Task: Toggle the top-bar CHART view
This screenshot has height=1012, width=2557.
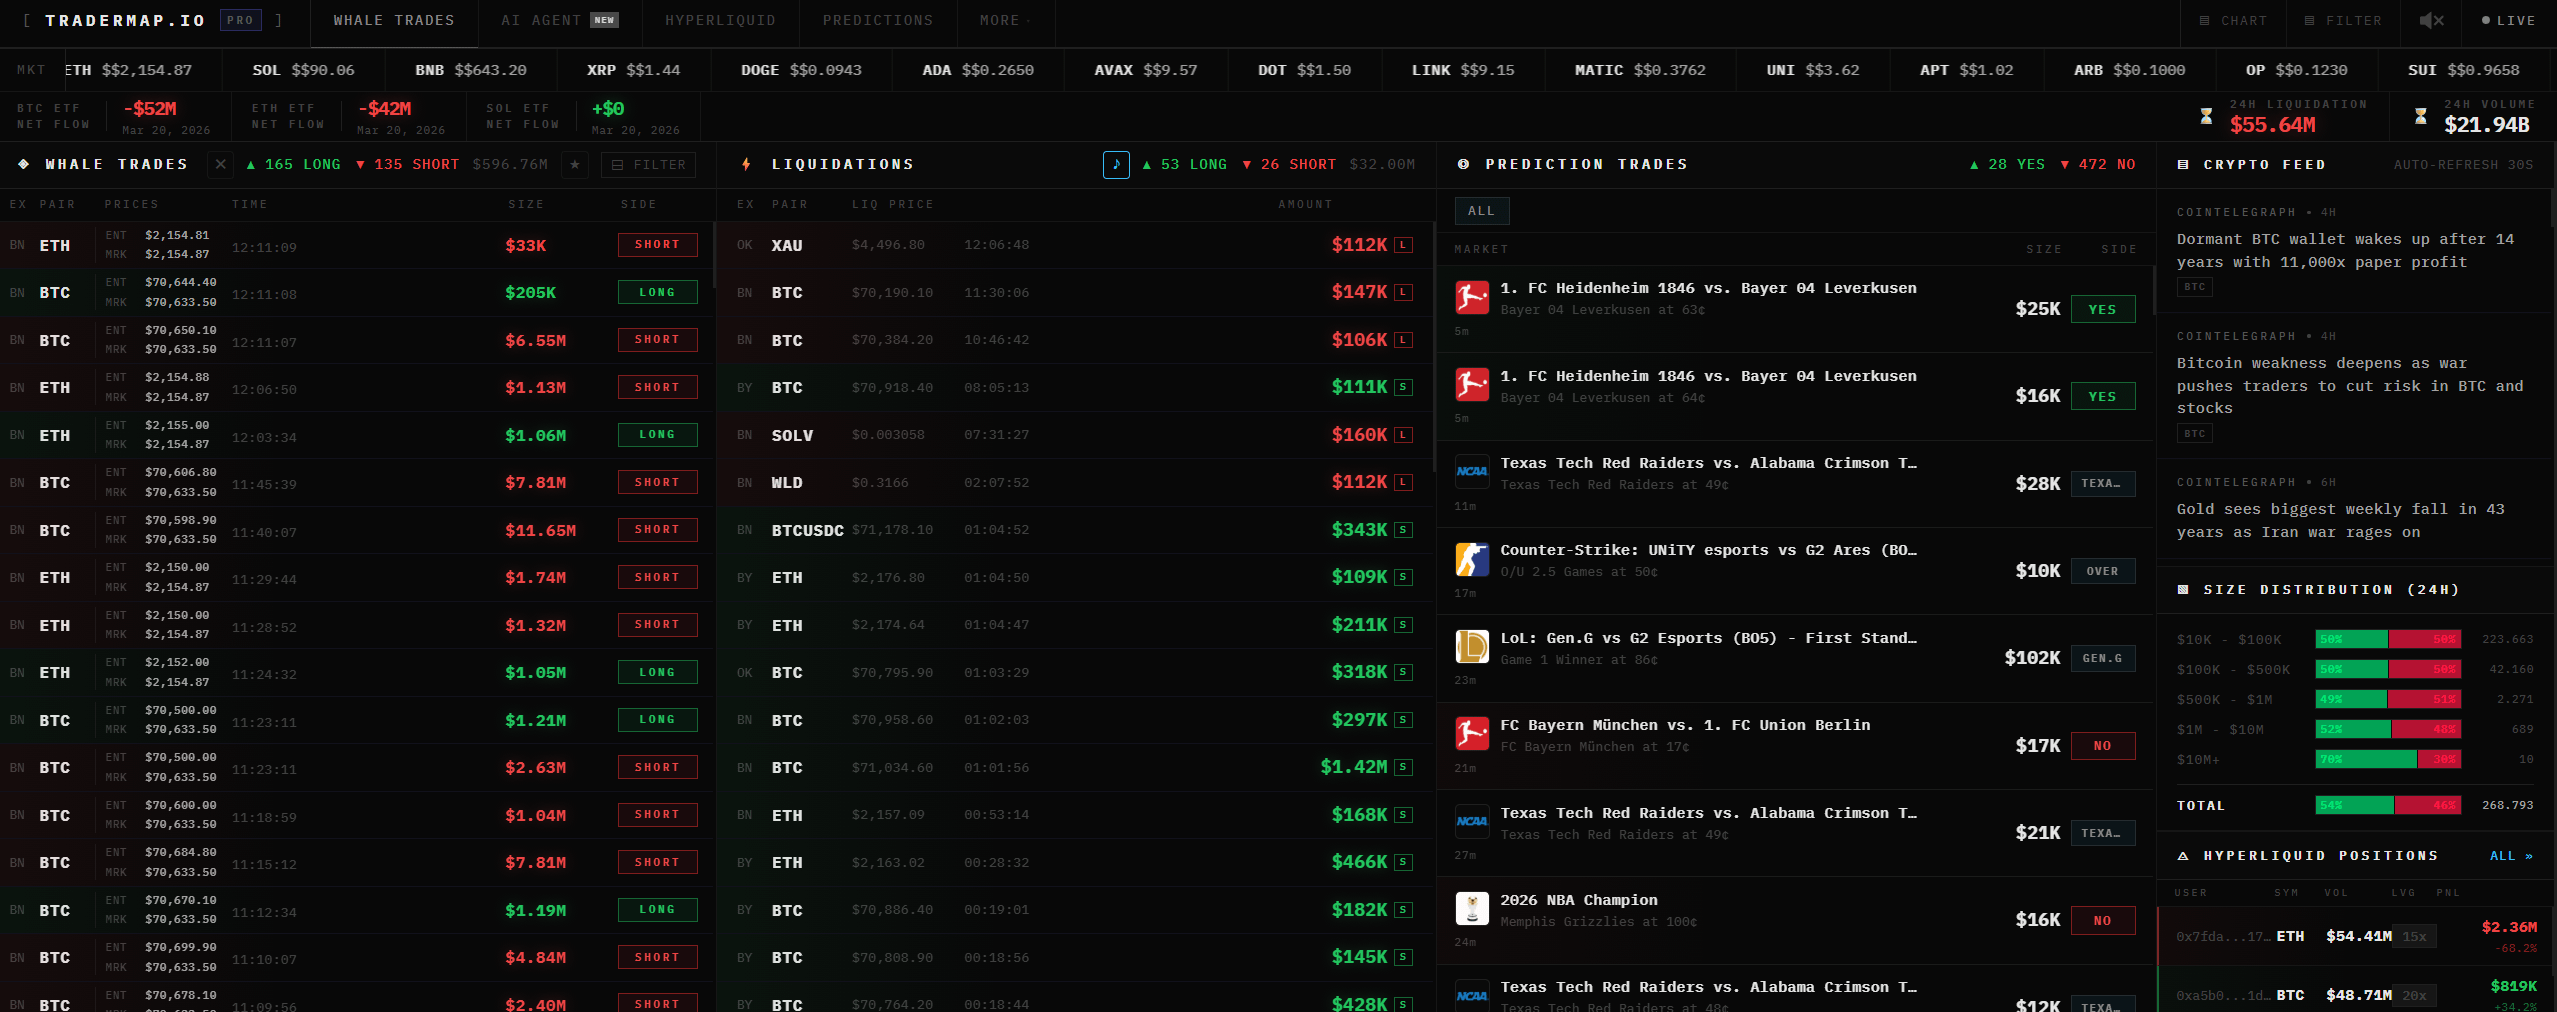Action: (x=2232, y=20)
